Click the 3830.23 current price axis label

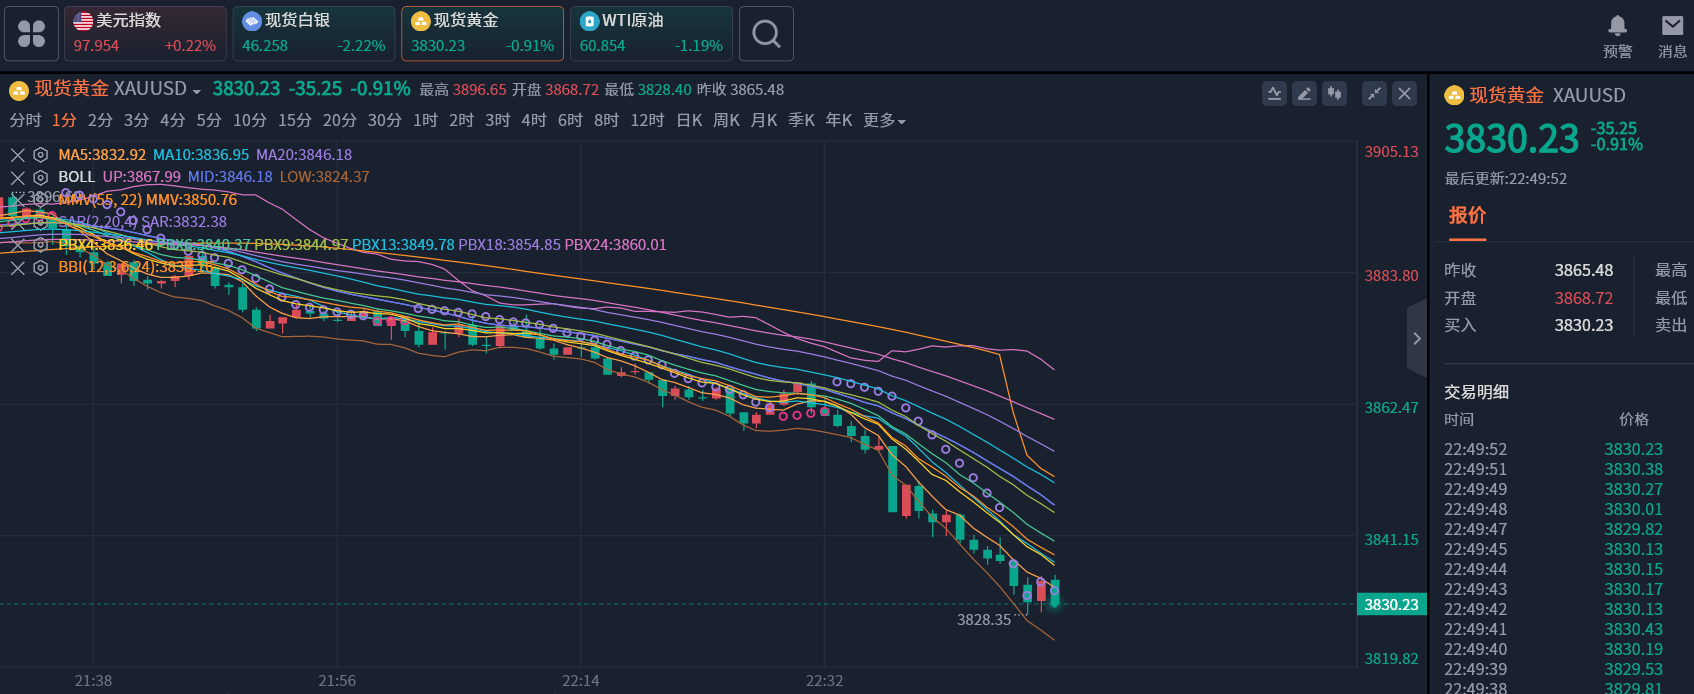tap(1391, 605)
